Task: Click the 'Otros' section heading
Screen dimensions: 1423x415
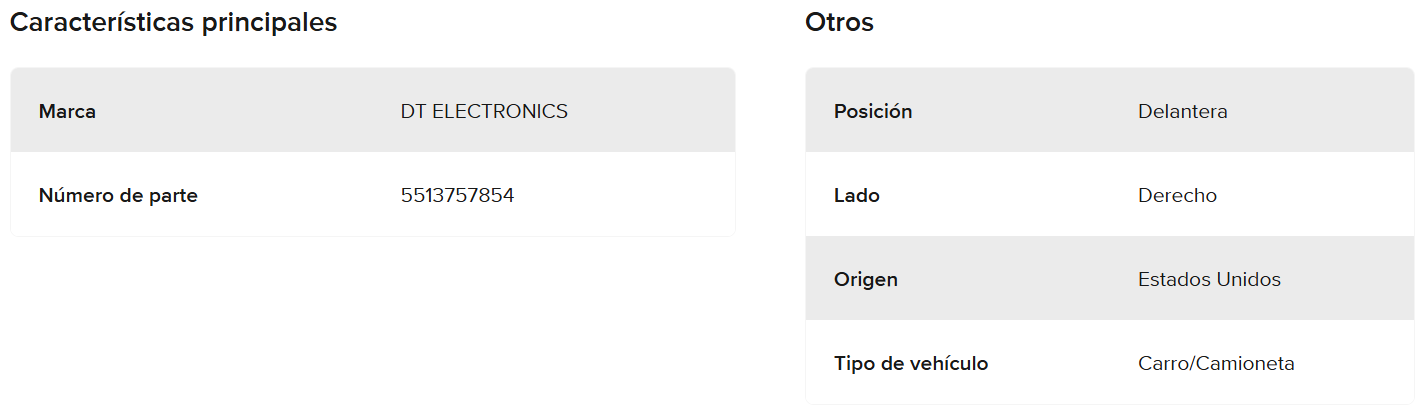Action: click(839, 23)
